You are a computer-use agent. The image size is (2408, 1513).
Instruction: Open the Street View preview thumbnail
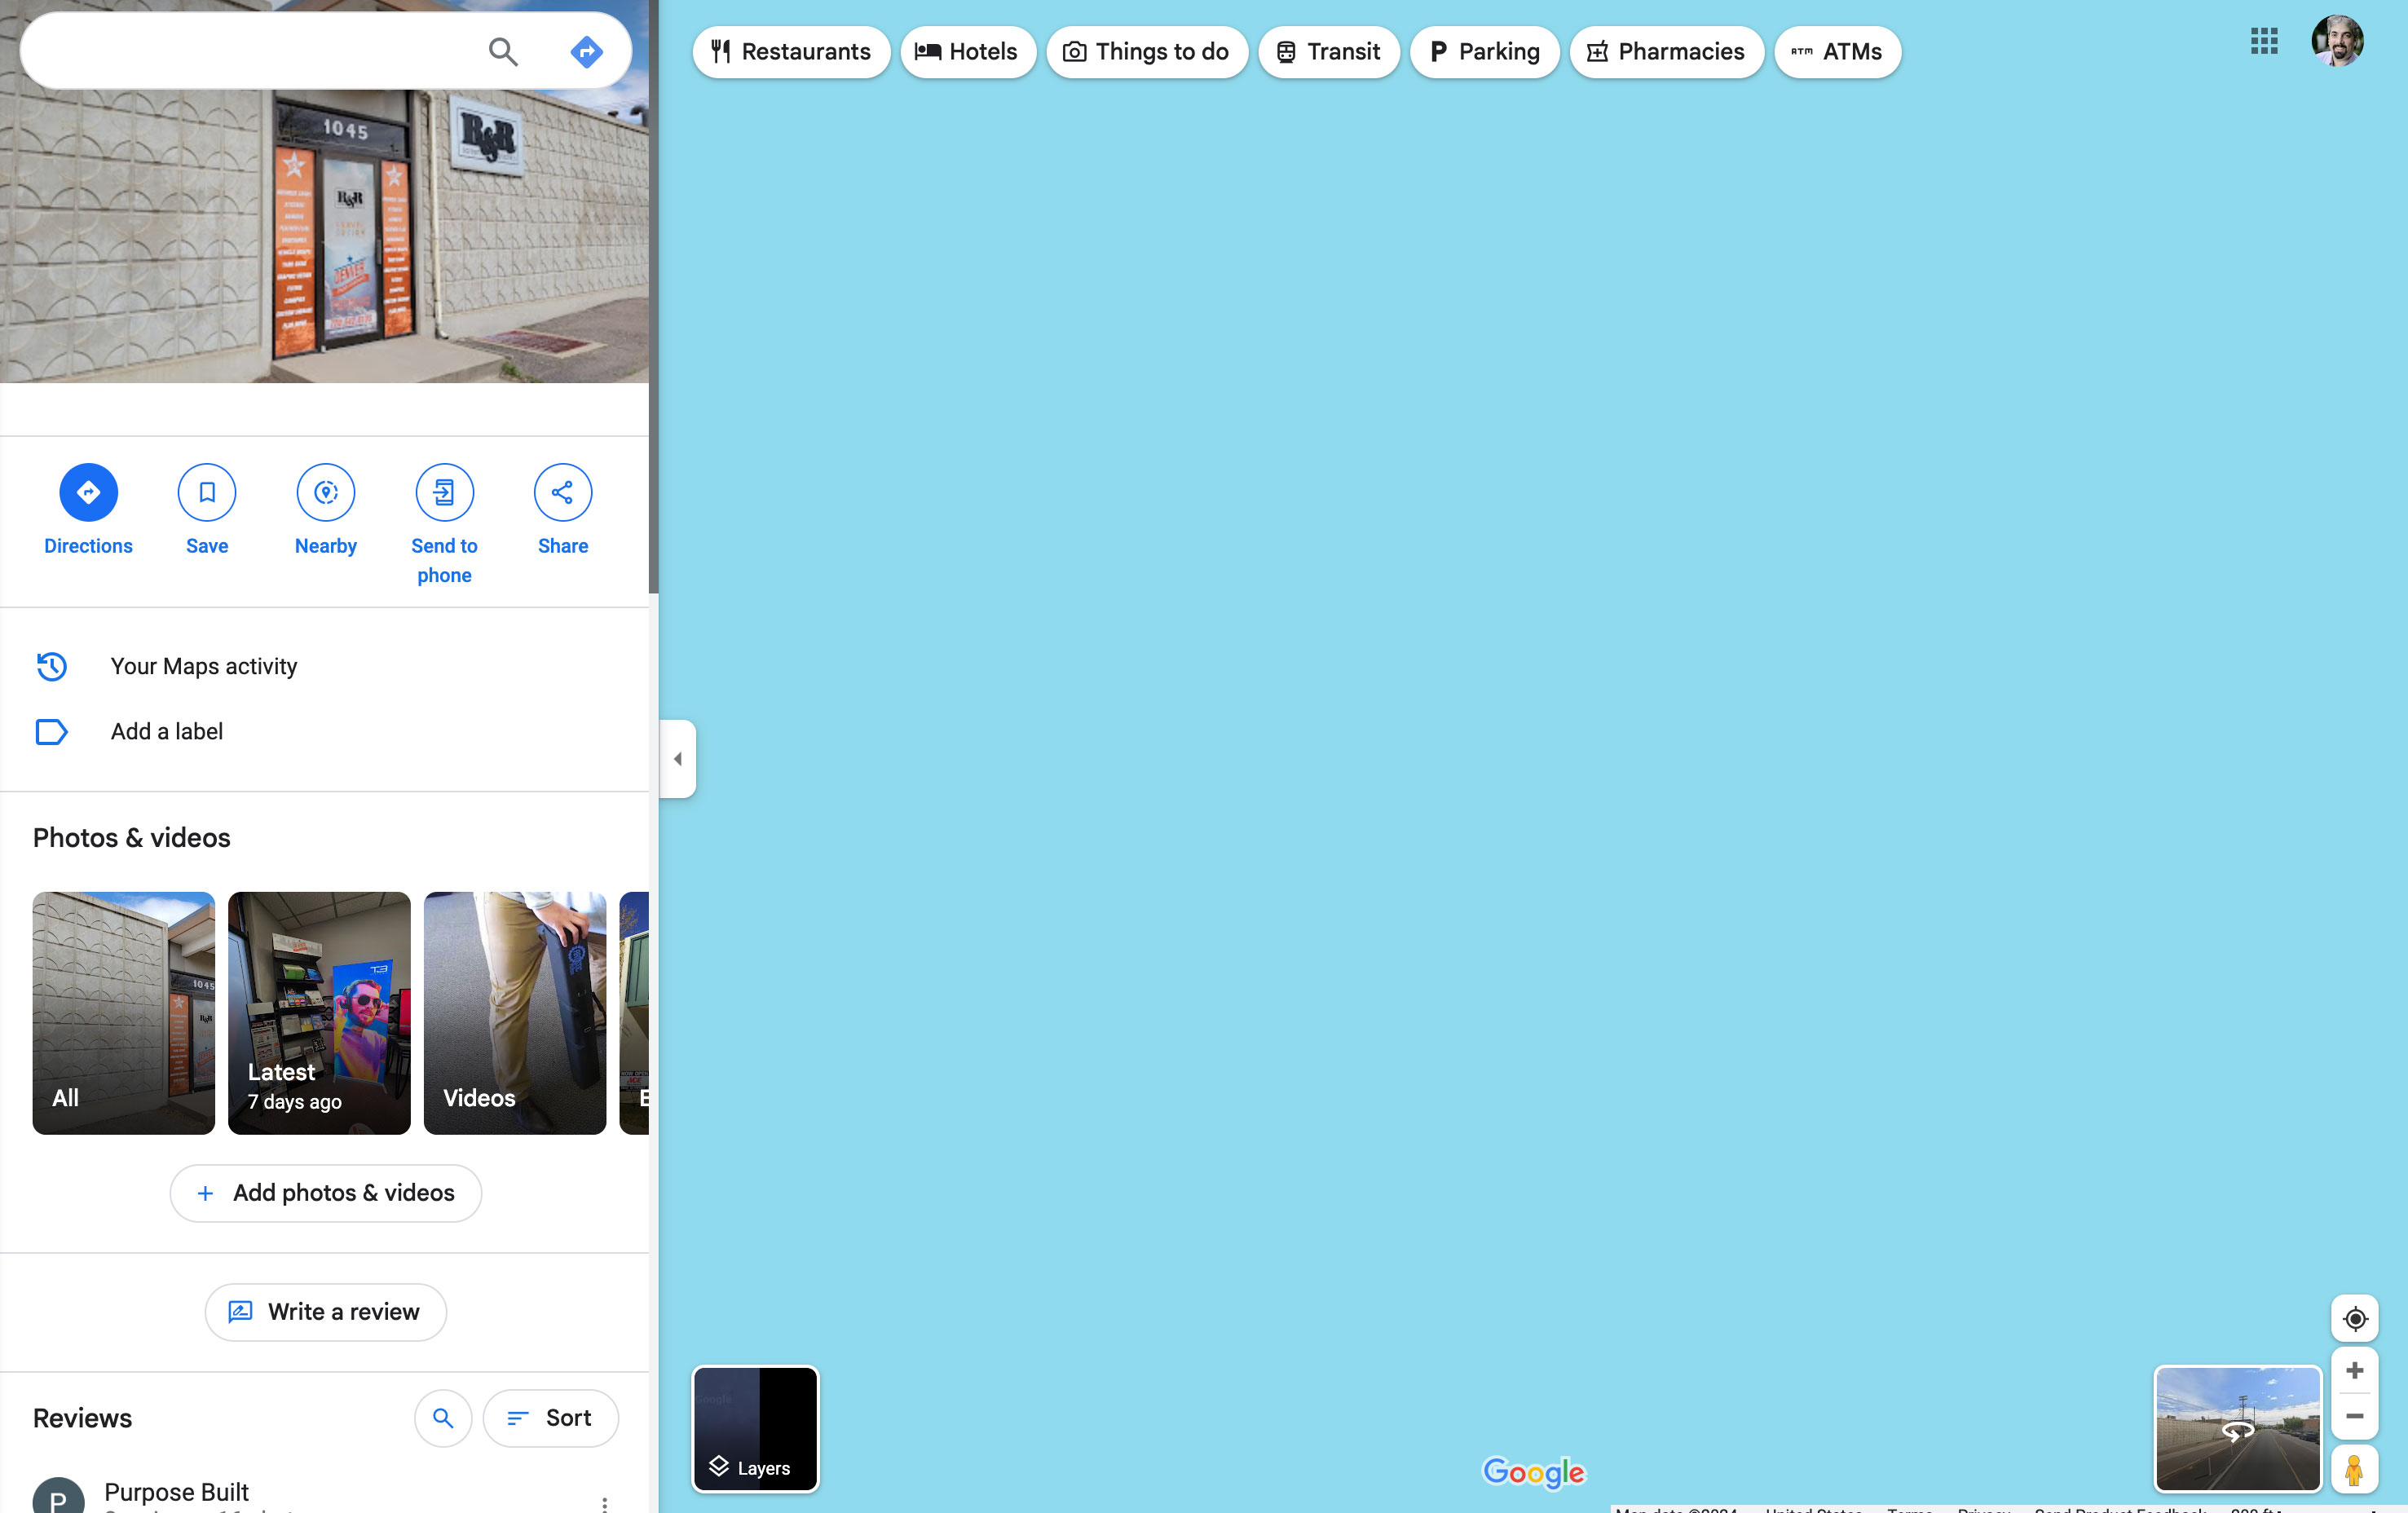point(2238,1429)
